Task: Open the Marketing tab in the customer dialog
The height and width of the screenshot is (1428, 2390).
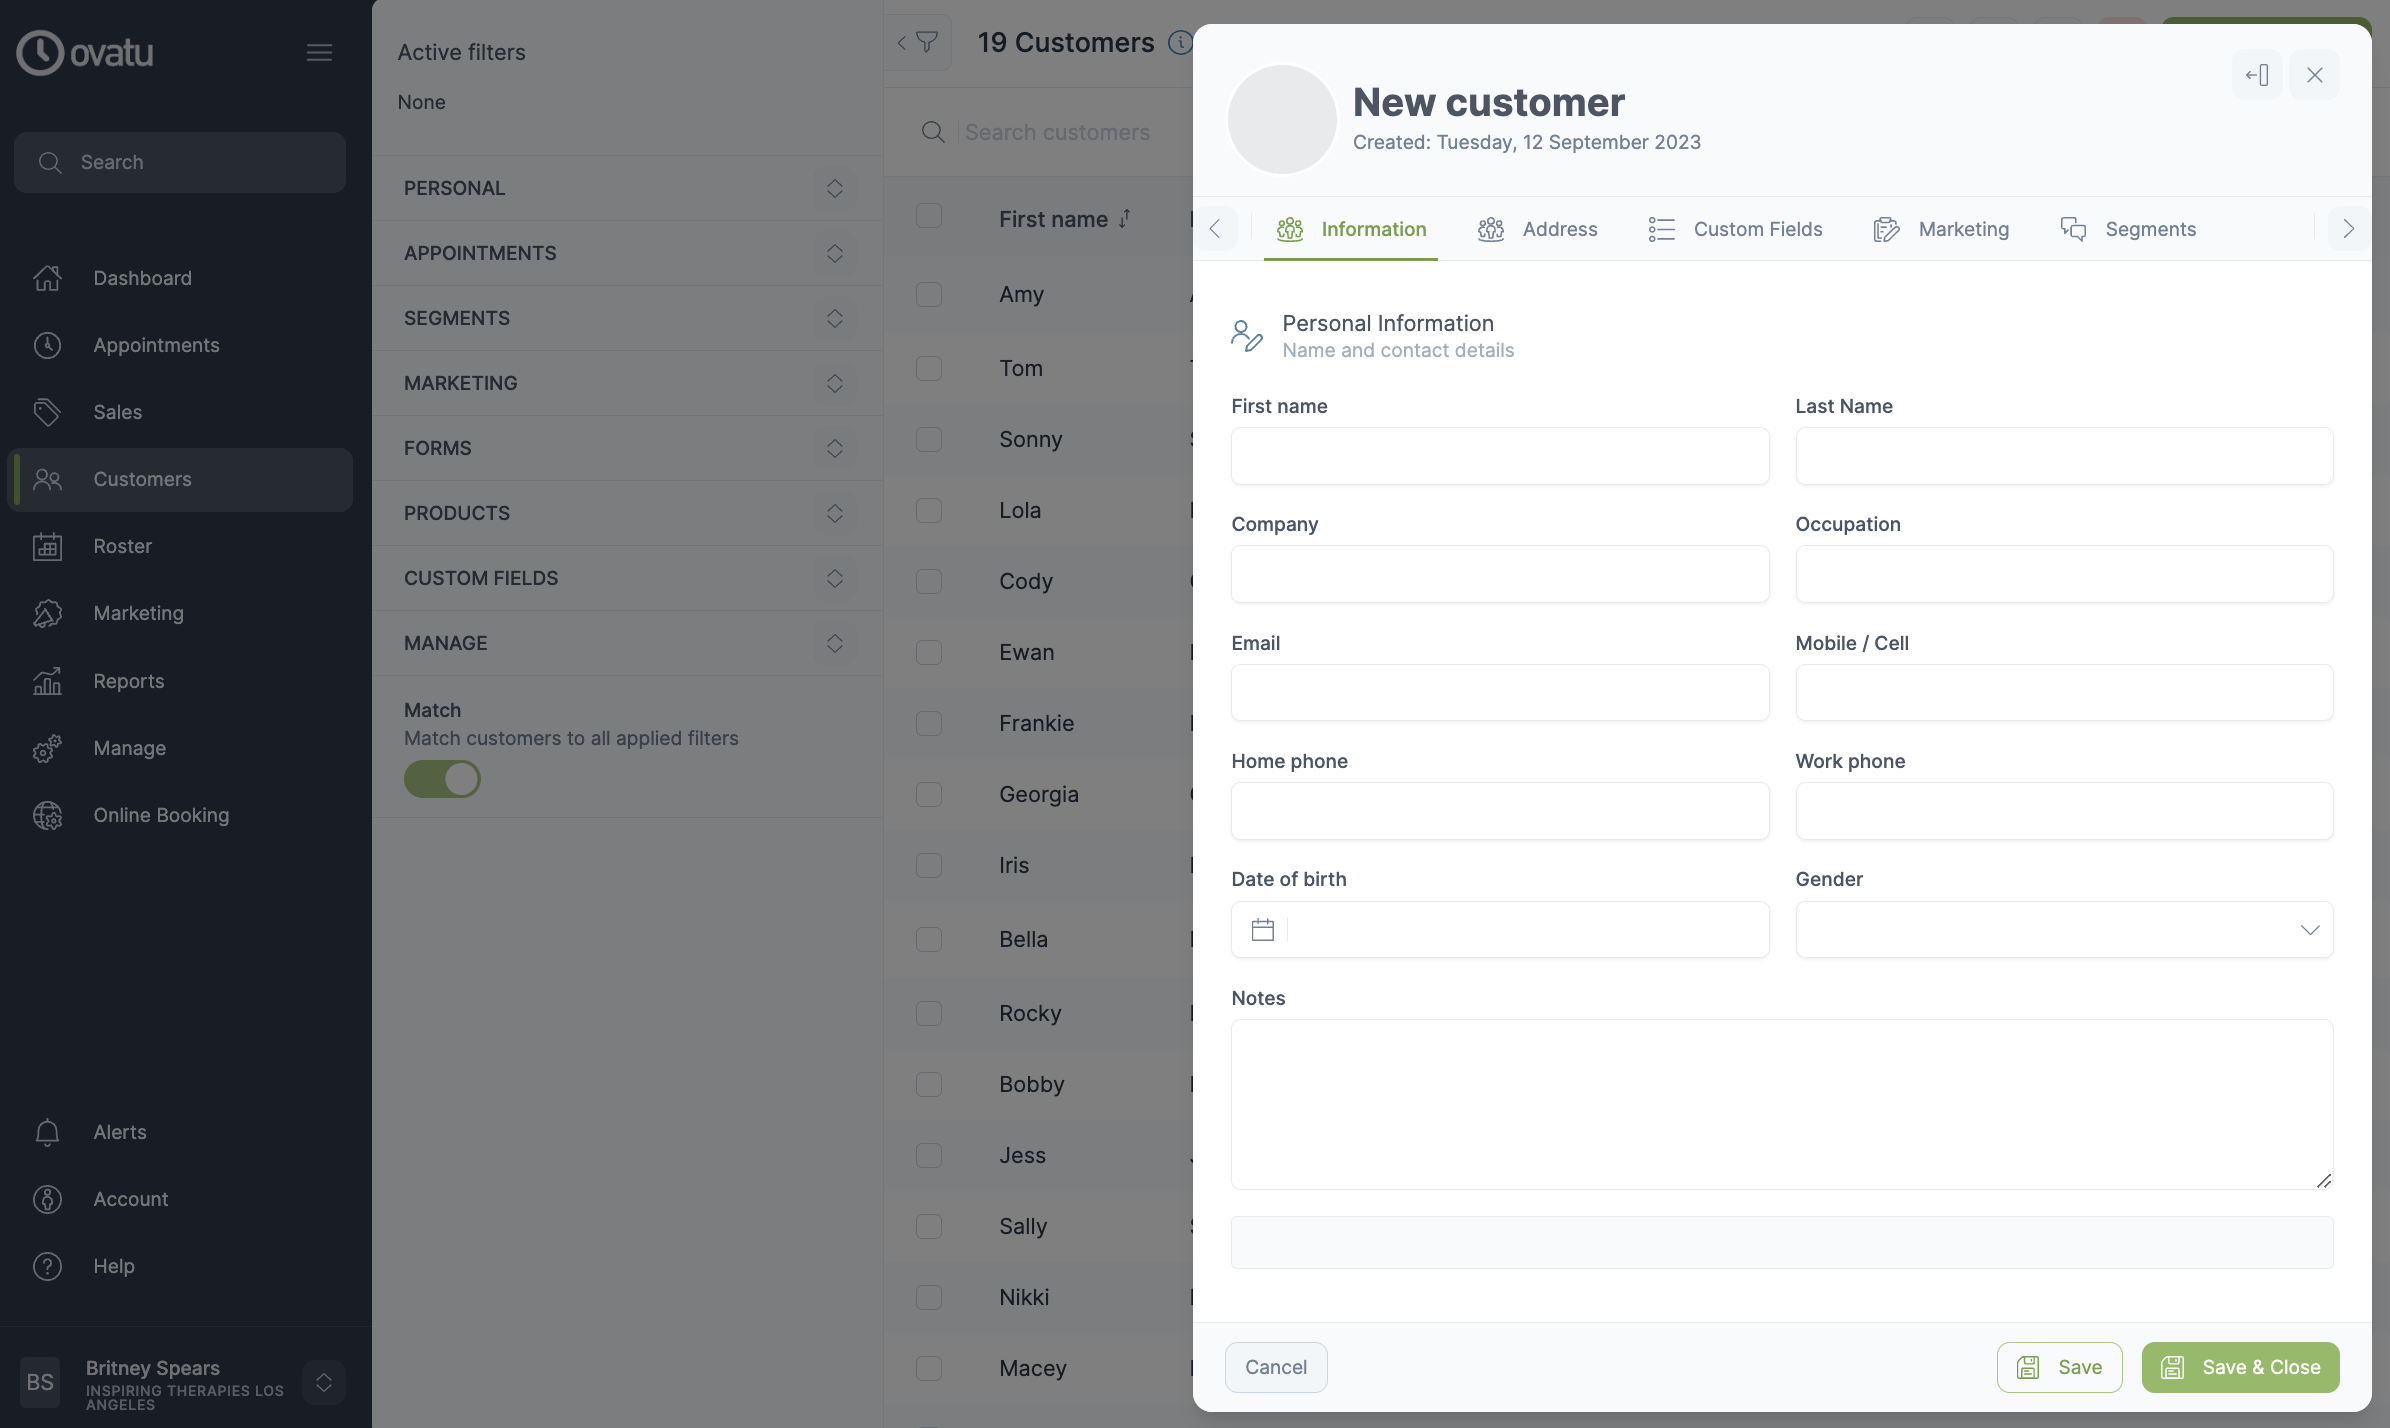Action: click(x=1963, y=229)
